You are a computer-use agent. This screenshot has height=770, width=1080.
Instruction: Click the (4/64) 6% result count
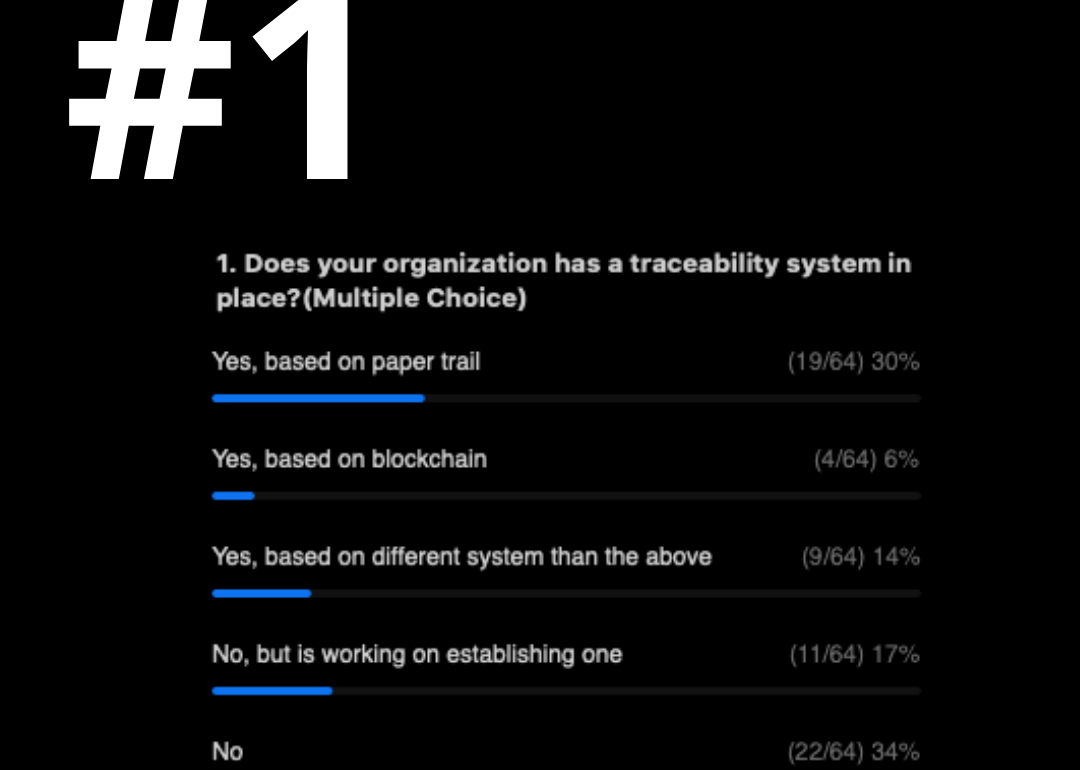click(x=866, y=459)
